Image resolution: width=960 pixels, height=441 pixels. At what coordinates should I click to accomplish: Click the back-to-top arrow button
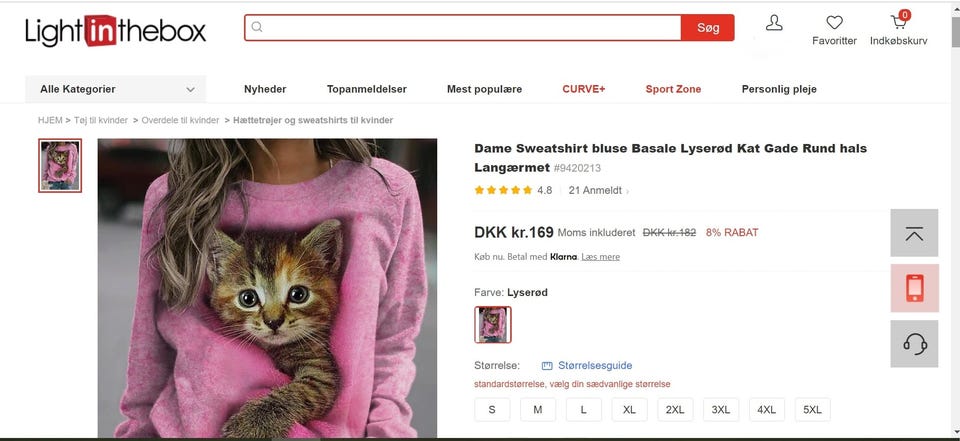[x=914, y=233]
